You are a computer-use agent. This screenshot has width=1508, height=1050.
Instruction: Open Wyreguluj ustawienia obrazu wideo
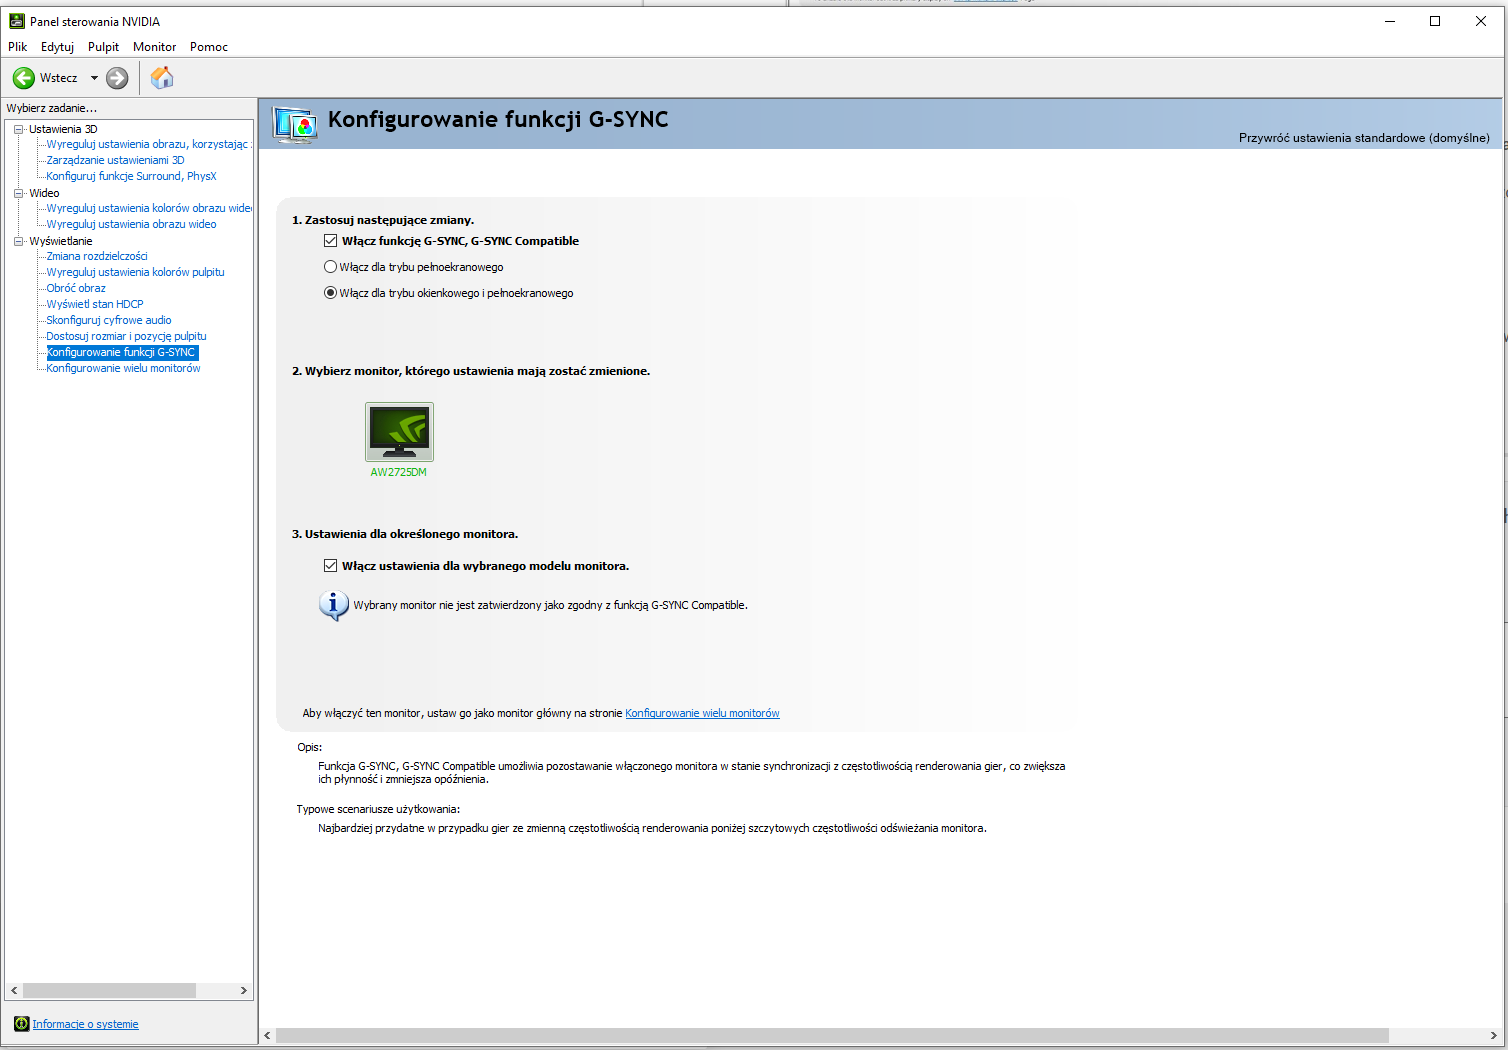[x=131, y=224]
